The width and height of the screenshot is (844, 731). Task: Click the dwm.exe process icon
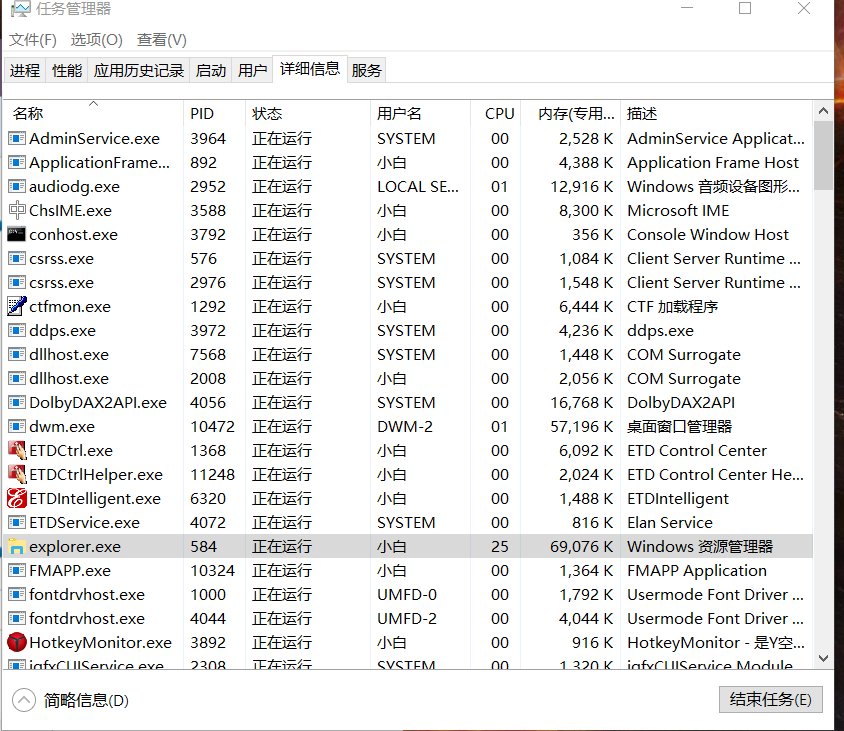pyautogui.click(x=17, y=427)
